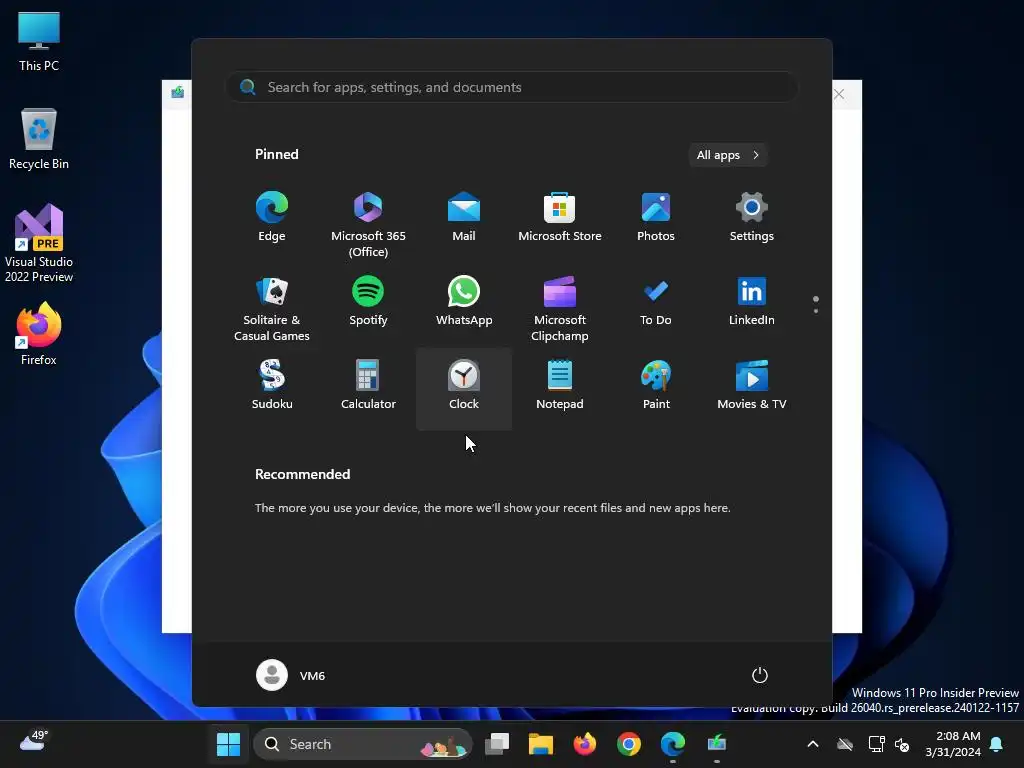Open File Explorer from the taskbar
The width and height of the screenshot is (1024, 768).
click(541, 744)
